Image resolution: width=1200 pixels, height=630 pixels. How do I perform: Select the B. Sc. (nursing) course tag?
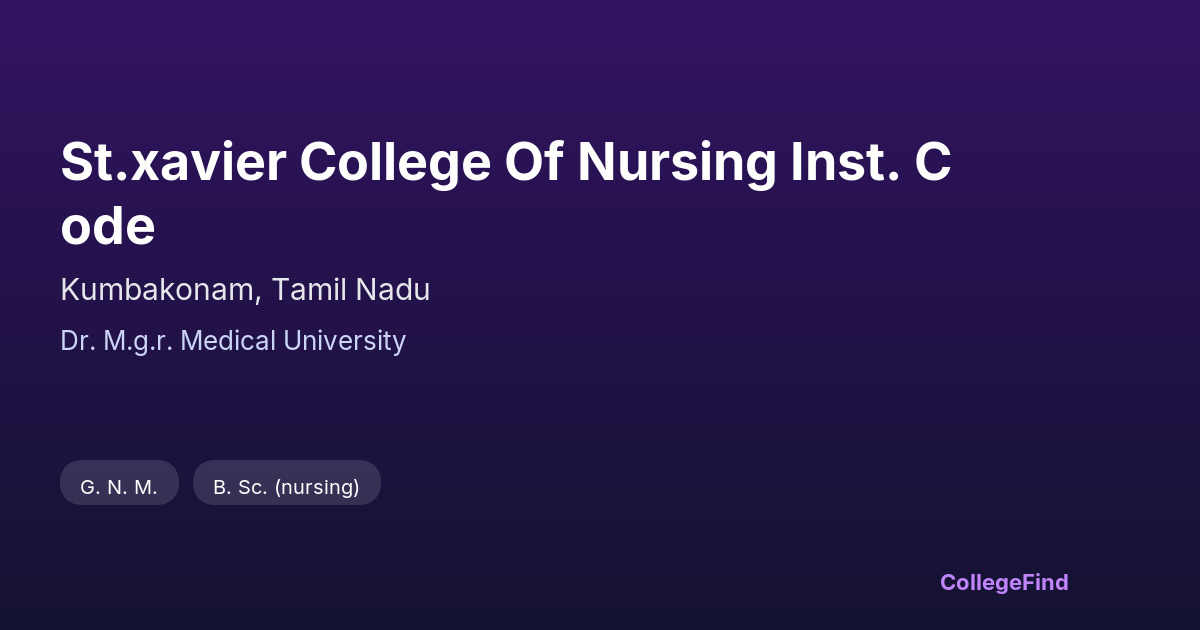286,487
